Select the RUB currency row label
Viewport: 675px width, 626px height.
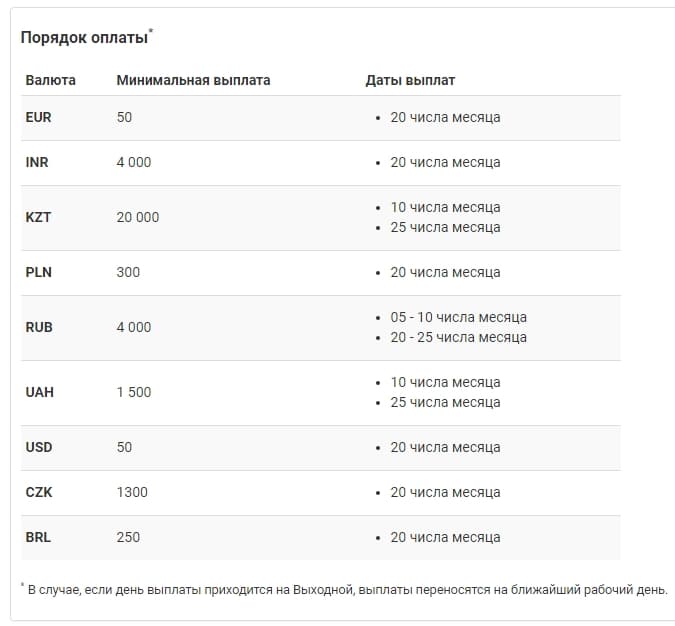(39, 327)
